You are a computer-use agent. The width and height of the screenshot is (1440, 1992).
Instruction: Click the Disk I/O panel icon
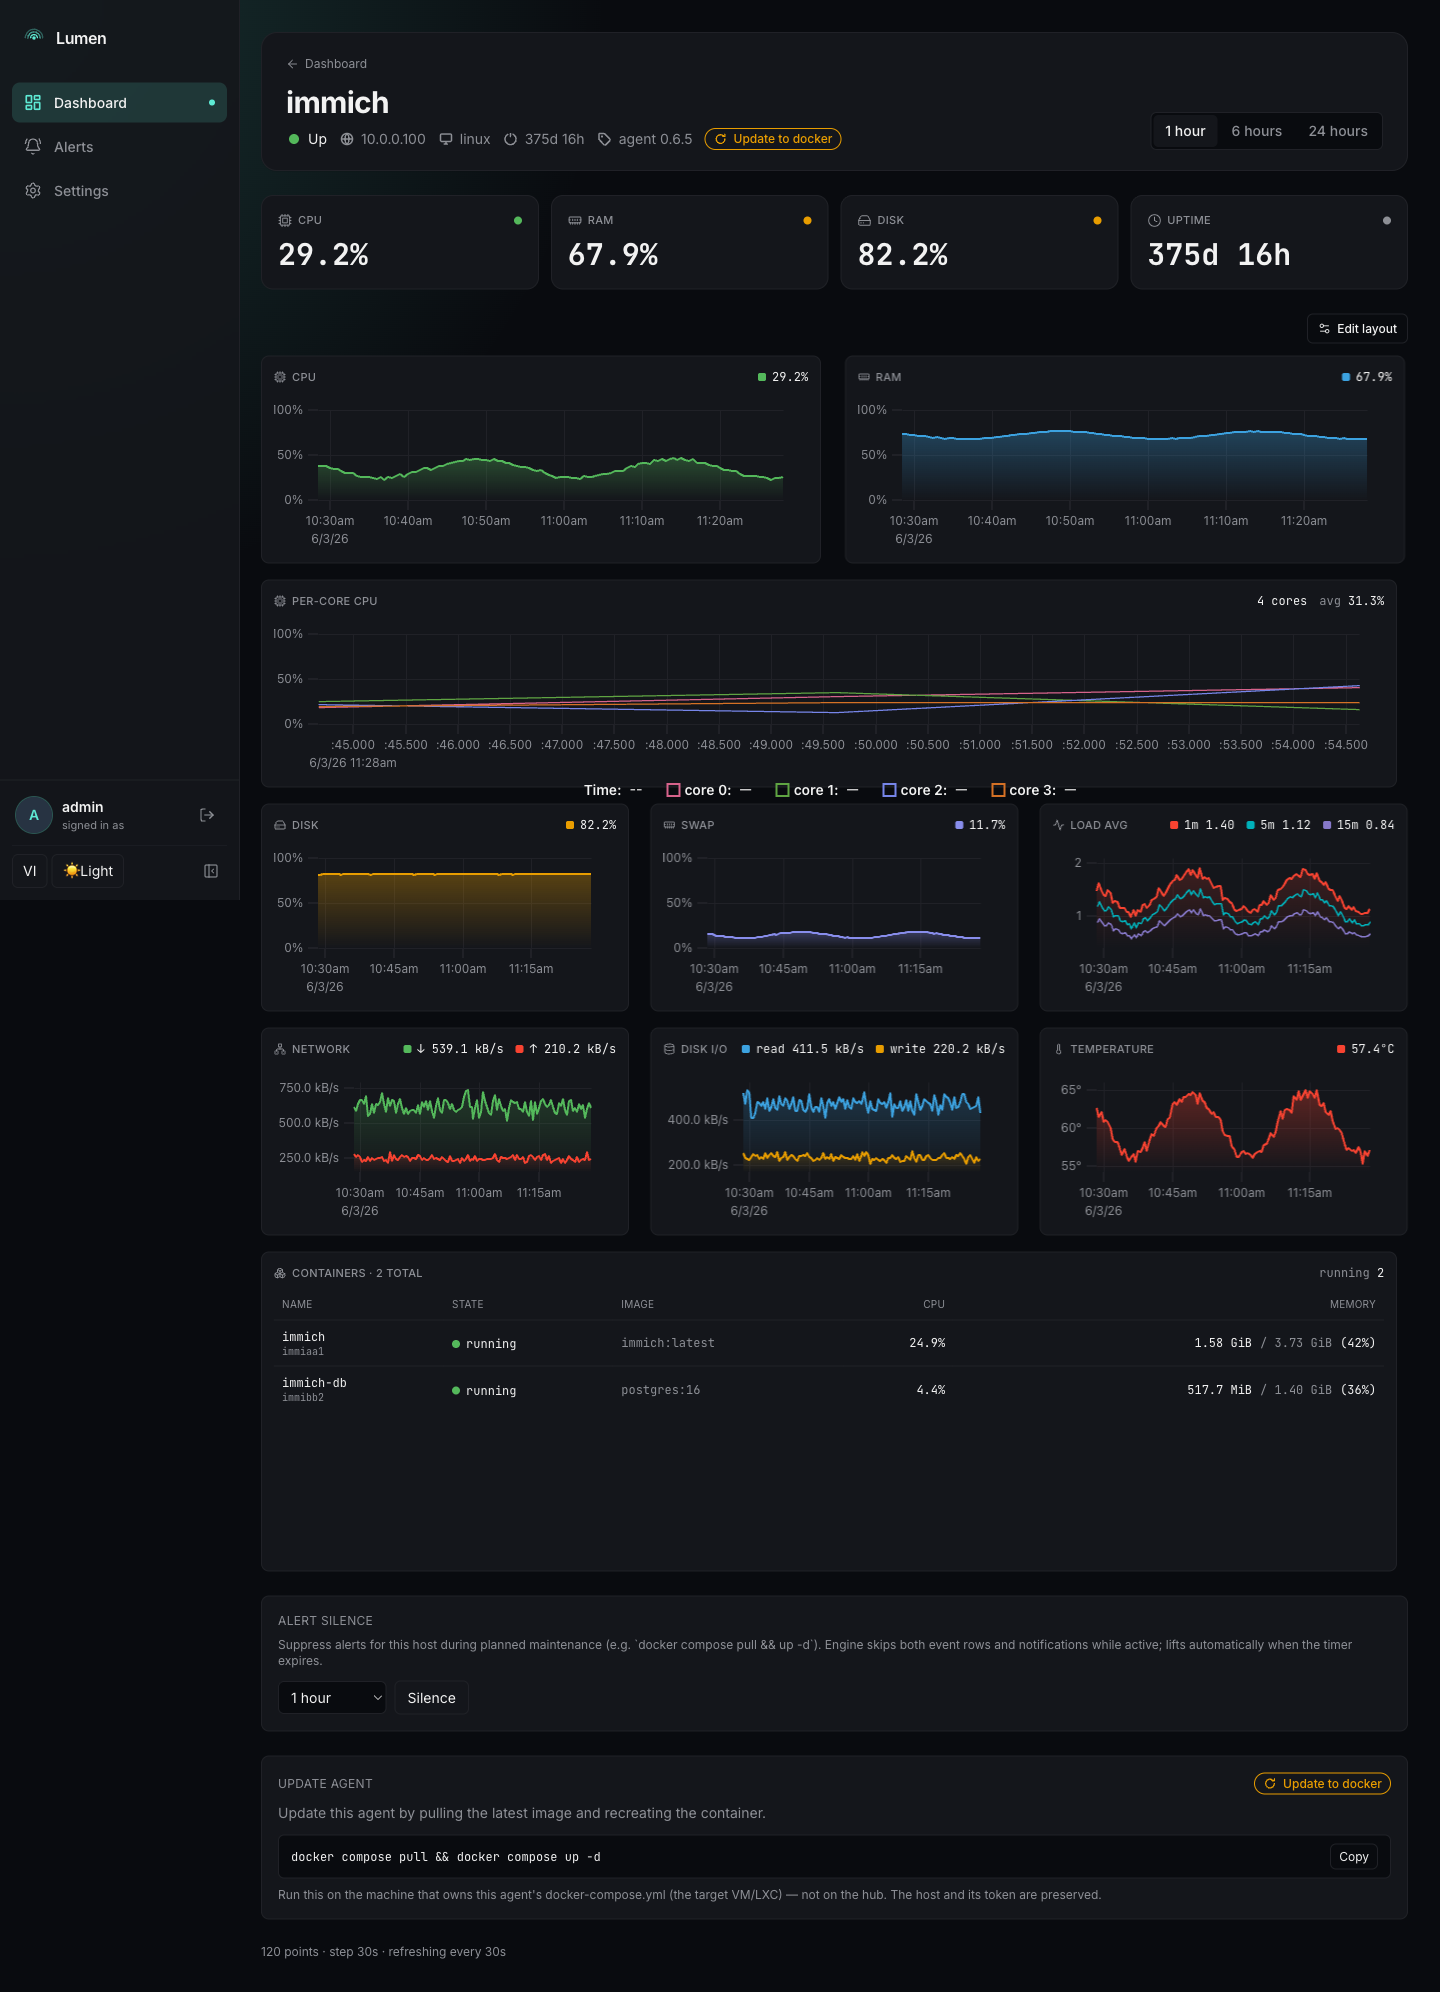[669, 1049]
